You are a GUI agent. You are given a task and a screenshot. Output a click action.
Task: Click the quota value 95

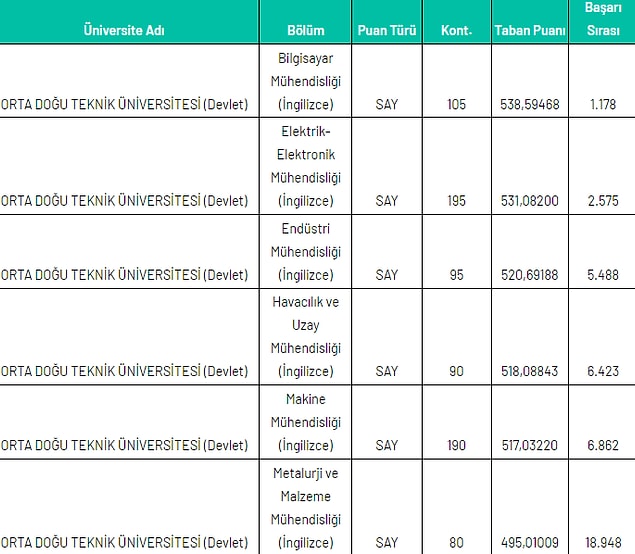[456, 275]
